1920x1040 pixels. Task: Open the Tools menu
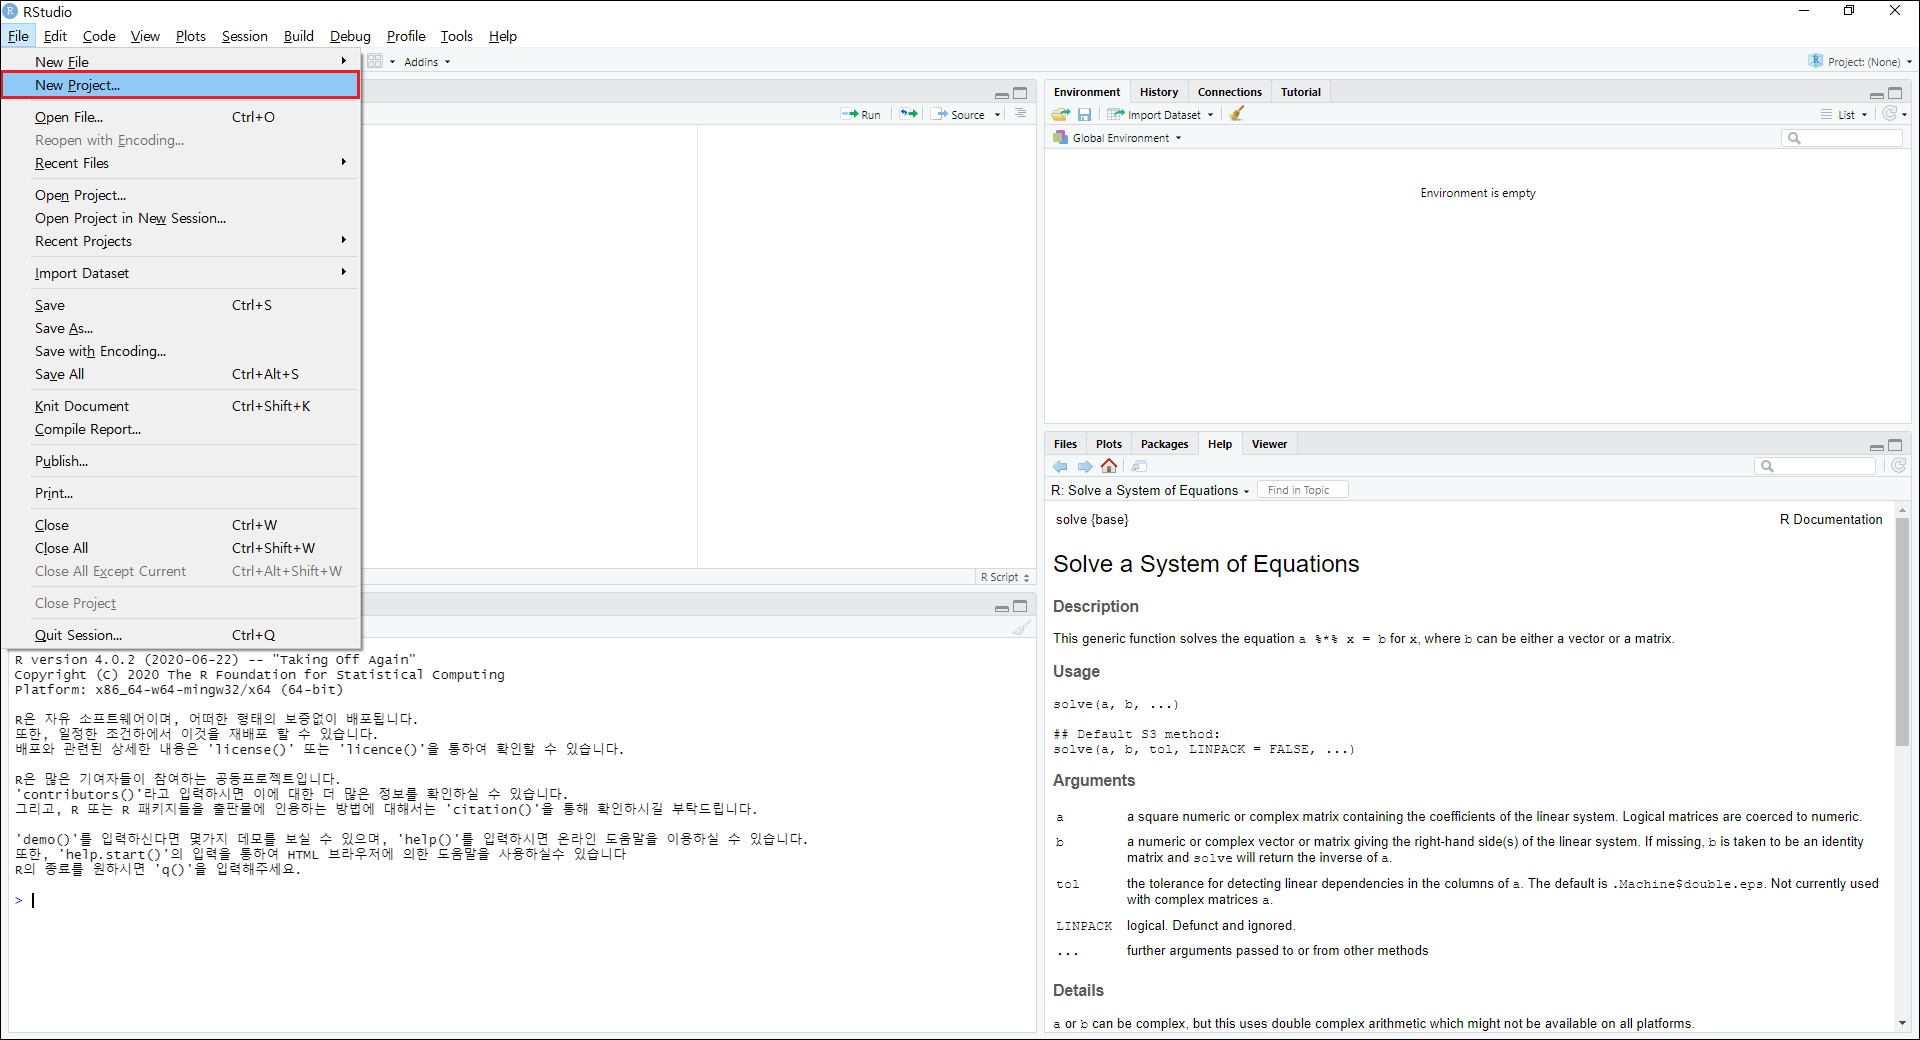456,36
